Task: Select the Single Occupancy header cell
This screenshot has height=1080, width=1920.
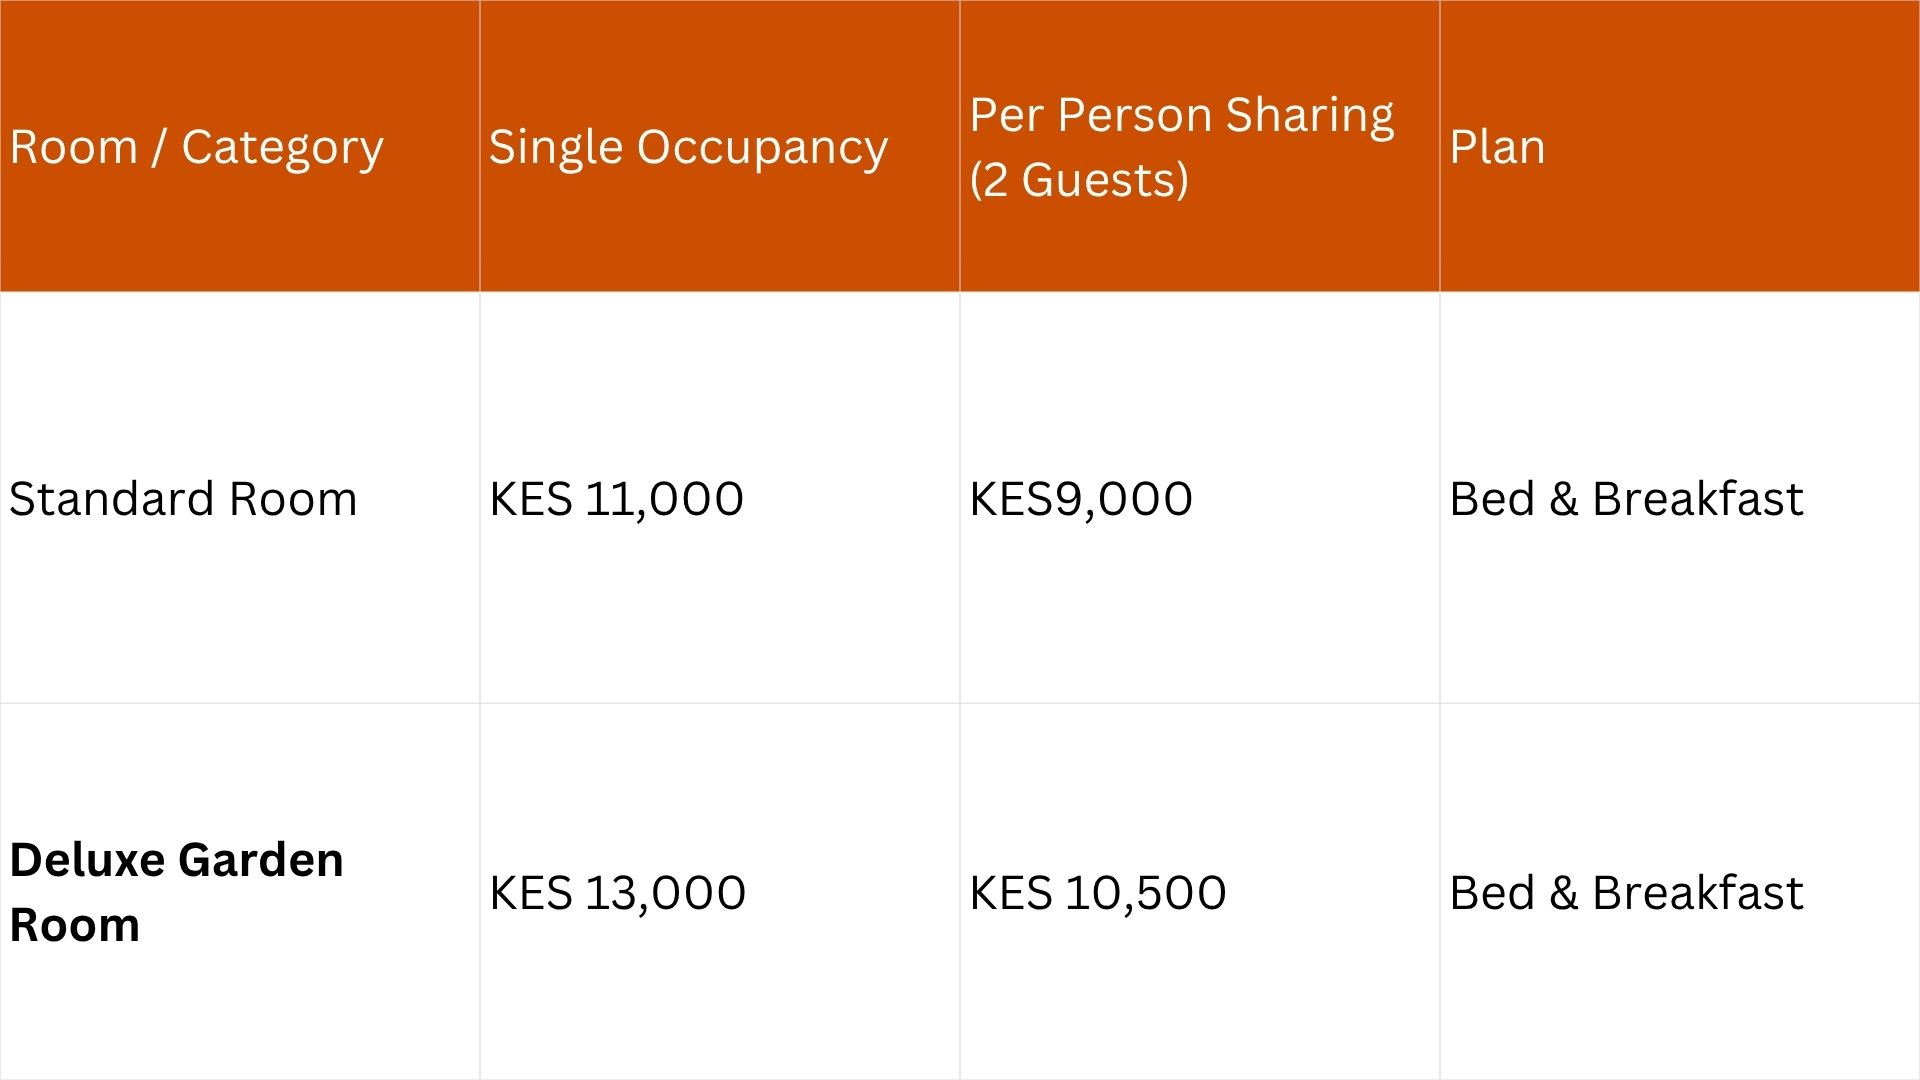Action: click(688, 147)
